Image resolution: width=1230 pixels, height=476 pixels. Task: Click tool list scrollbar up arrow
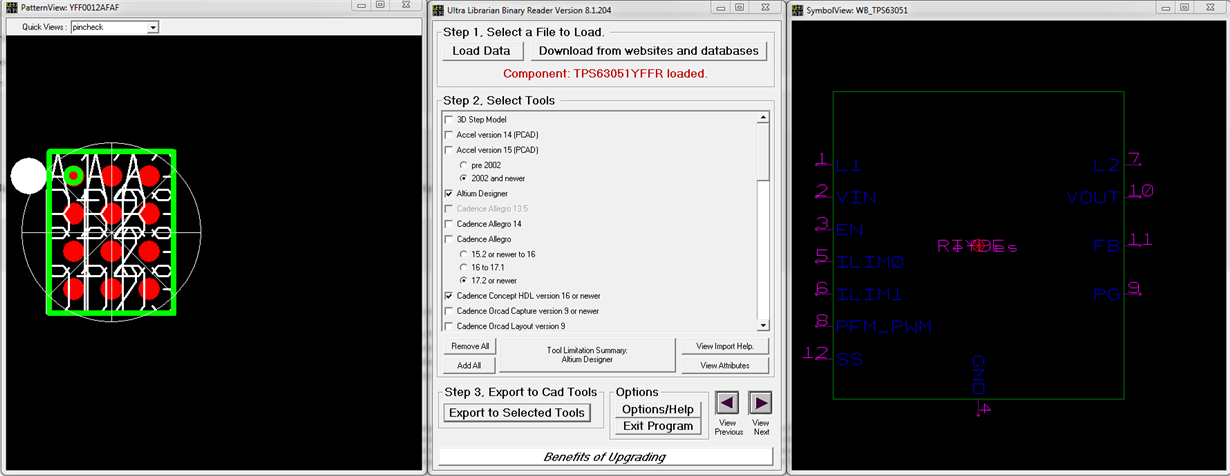click(x=763, y=118)
